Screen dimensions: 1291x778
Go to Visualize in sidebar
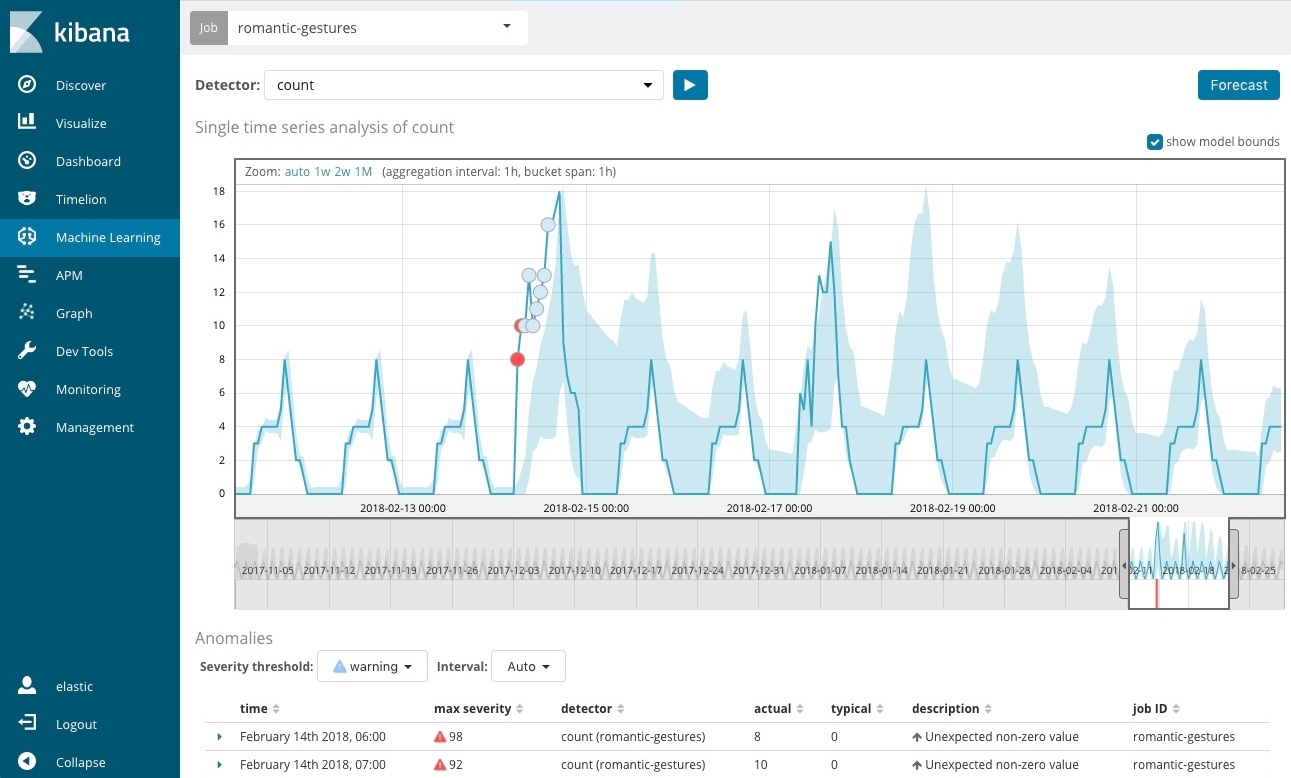(81, 123)
